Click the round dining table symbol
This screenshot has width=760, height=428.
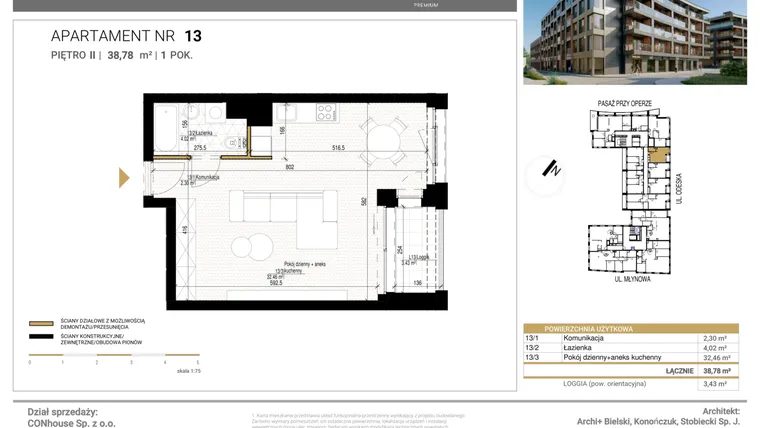click(x=384, y=141)
